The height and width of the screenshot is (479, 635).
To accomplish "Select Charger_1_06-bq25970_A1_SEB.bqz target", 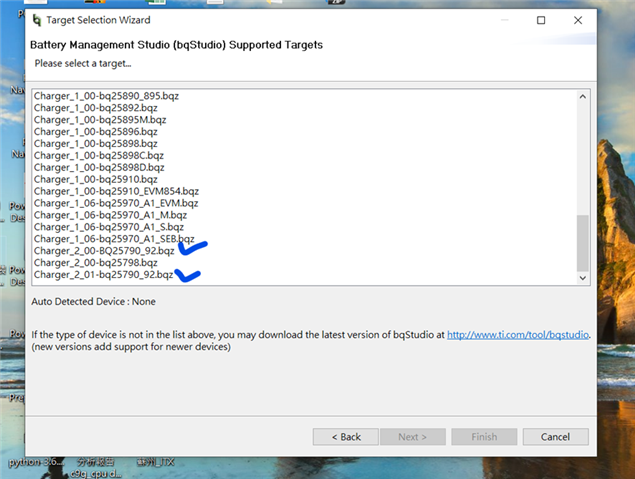I will 114,239.
